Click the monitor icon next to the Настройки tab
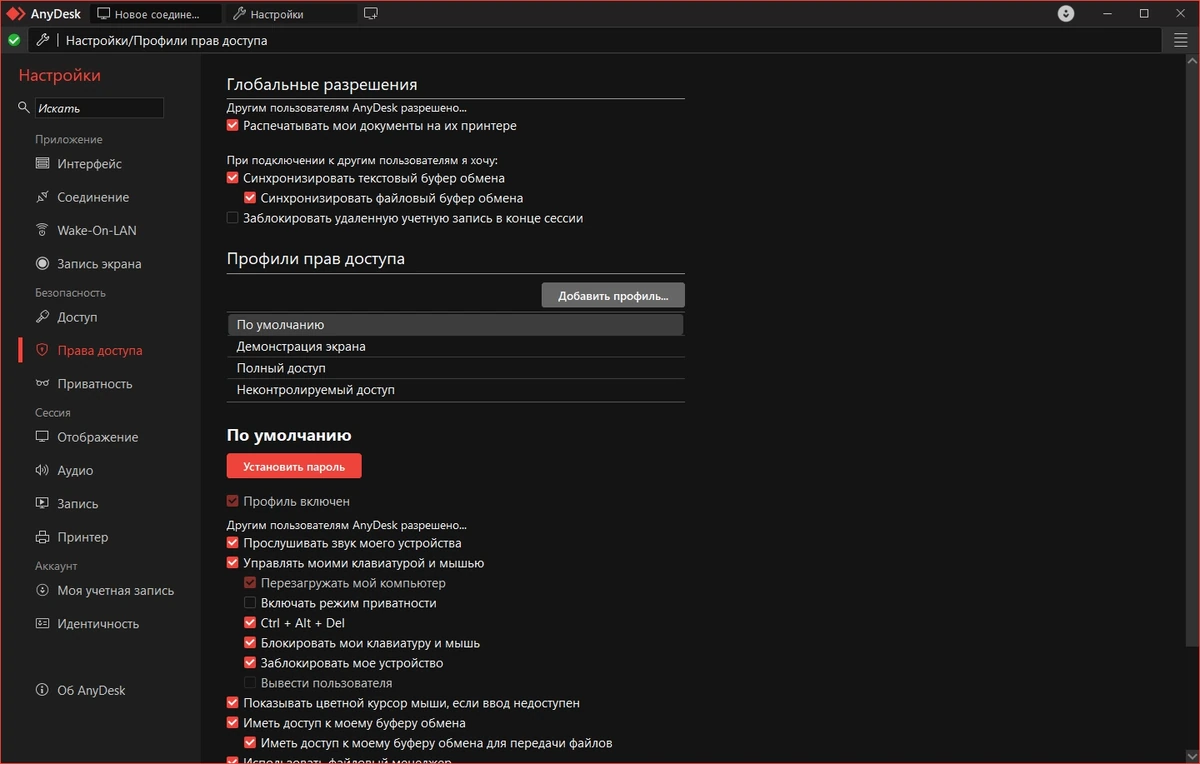1200x764 pixels. coord(371,14)
